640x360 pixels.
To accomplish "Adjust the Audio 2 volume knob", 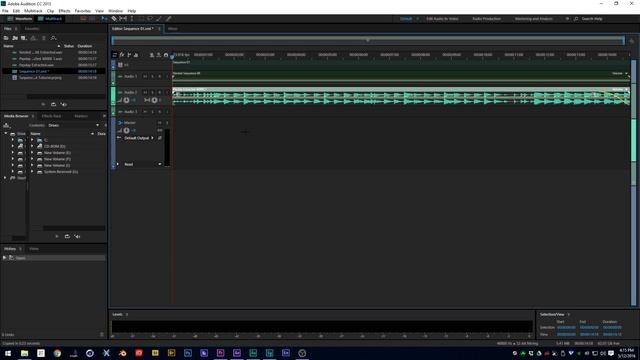I will click(127, 100).
